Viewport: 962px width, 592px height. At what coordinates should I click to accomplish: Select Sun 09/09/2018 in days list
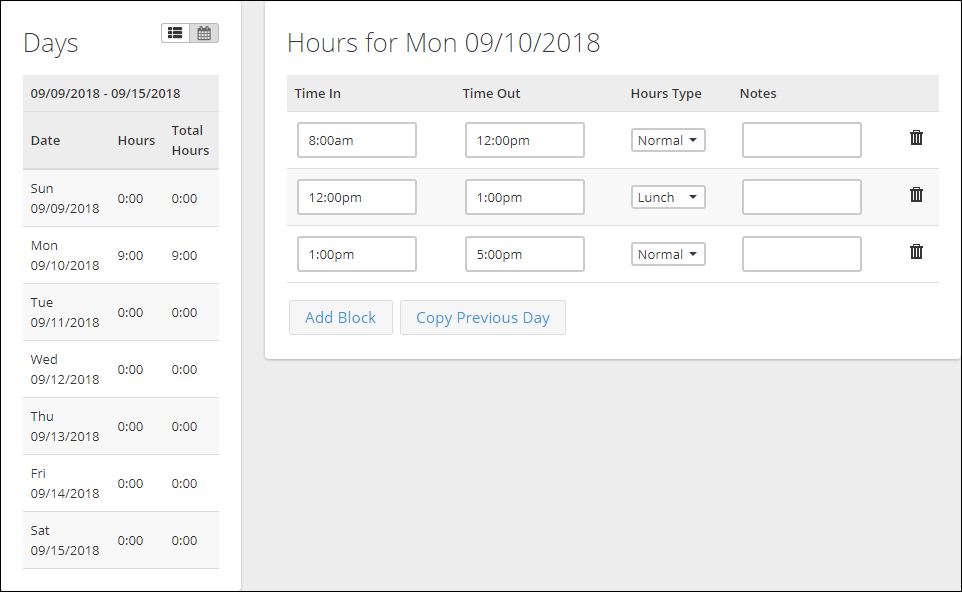(121, 198)
